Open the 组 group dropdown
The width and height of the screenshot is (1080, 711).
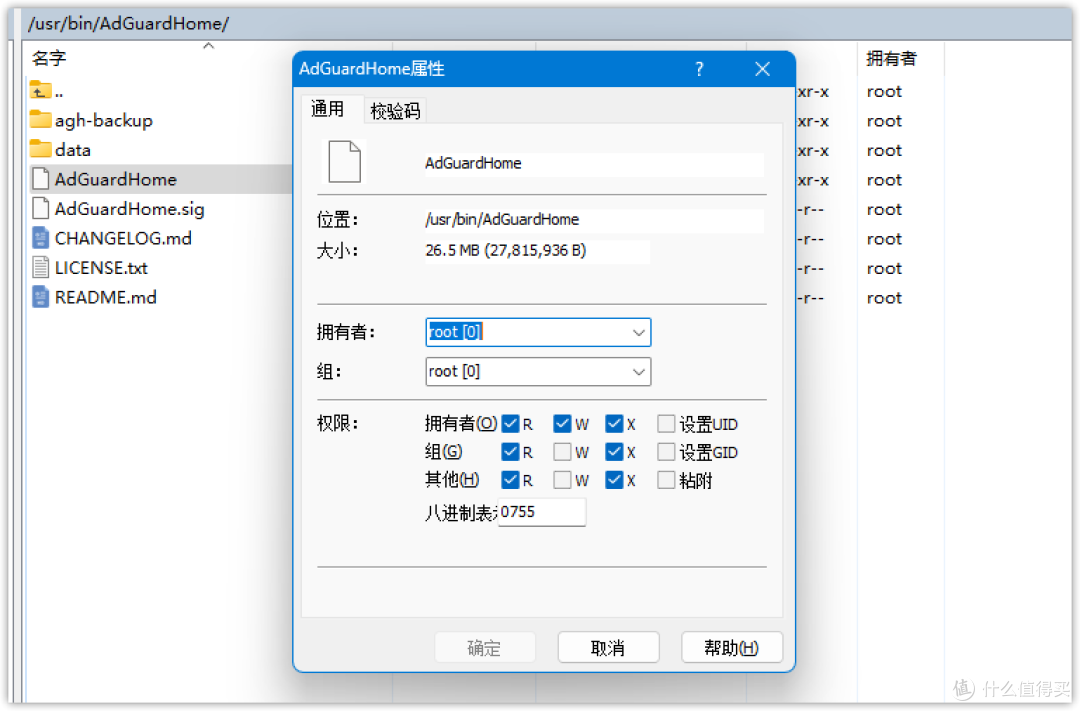click(637, 371)
